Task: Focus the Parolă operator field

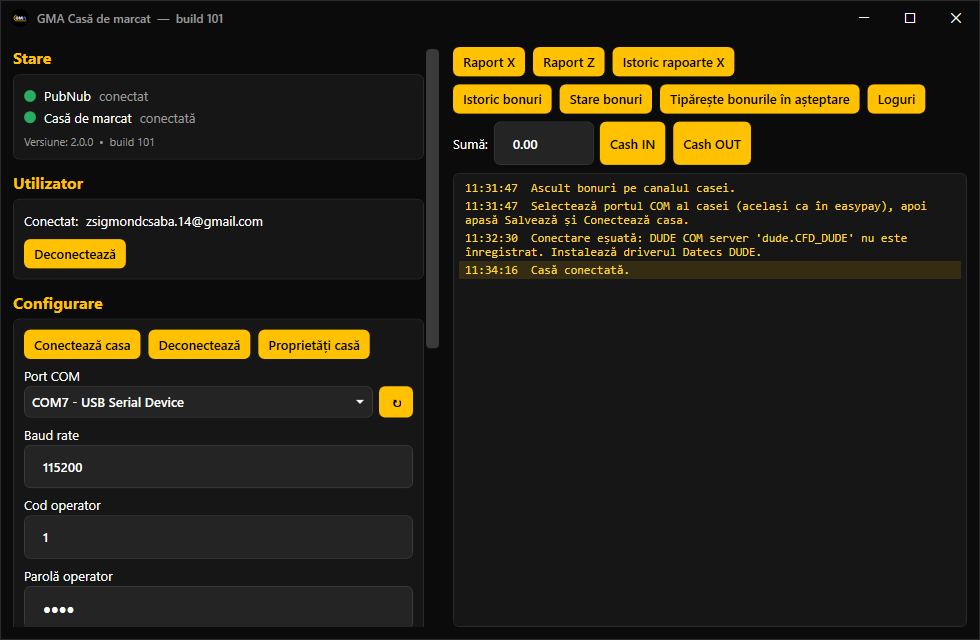Action: [218, 606]
